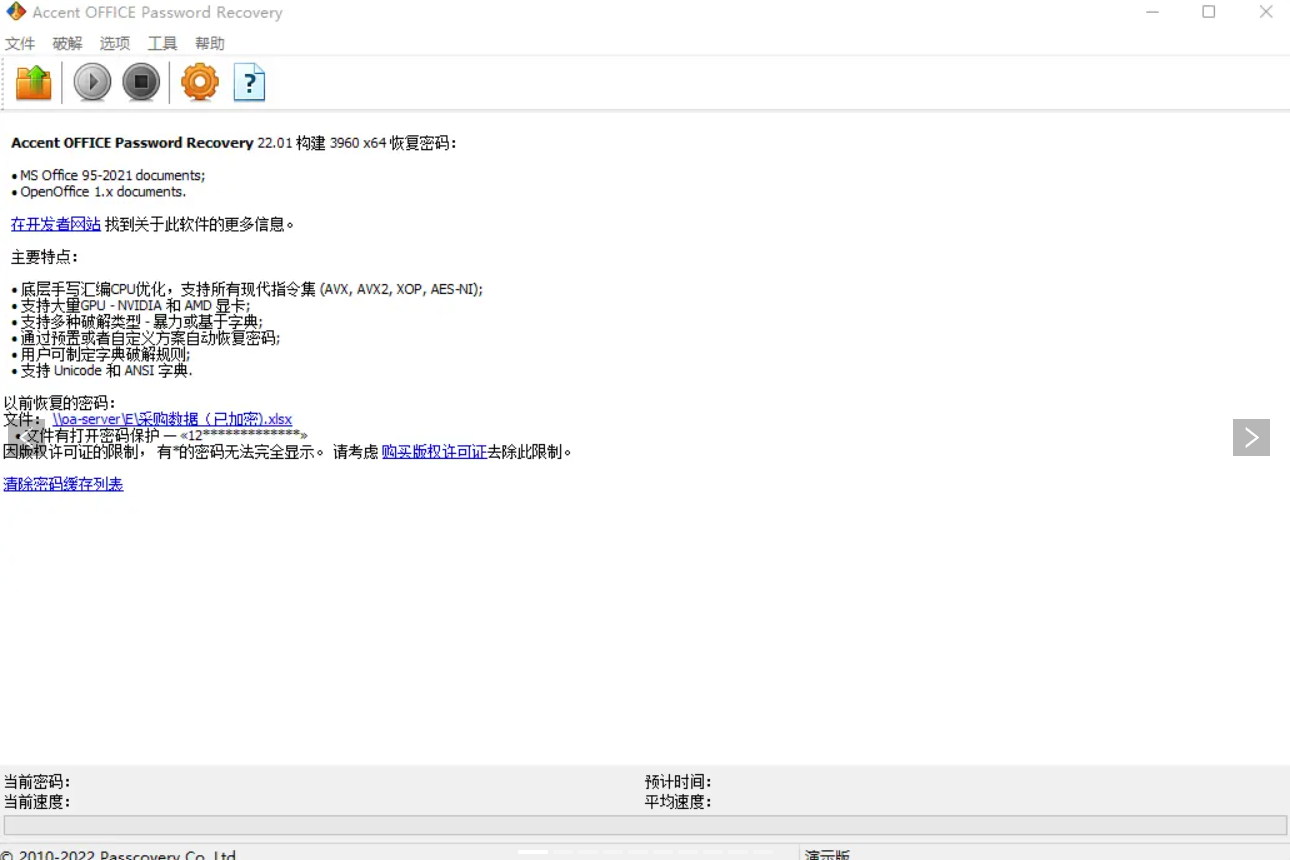Screen dimensions: 1290x860
Task: Close the Accent OFFICE Password Recovery window
Action: click(x=1265, y=12)
